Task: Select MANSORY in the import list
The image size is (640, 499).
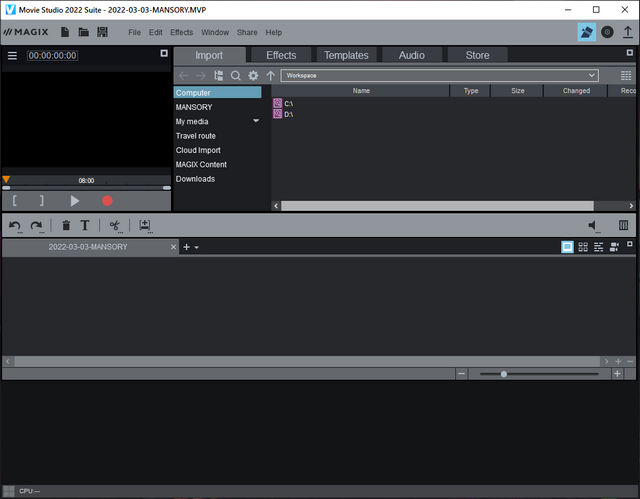Action: (x=194, y=107)
